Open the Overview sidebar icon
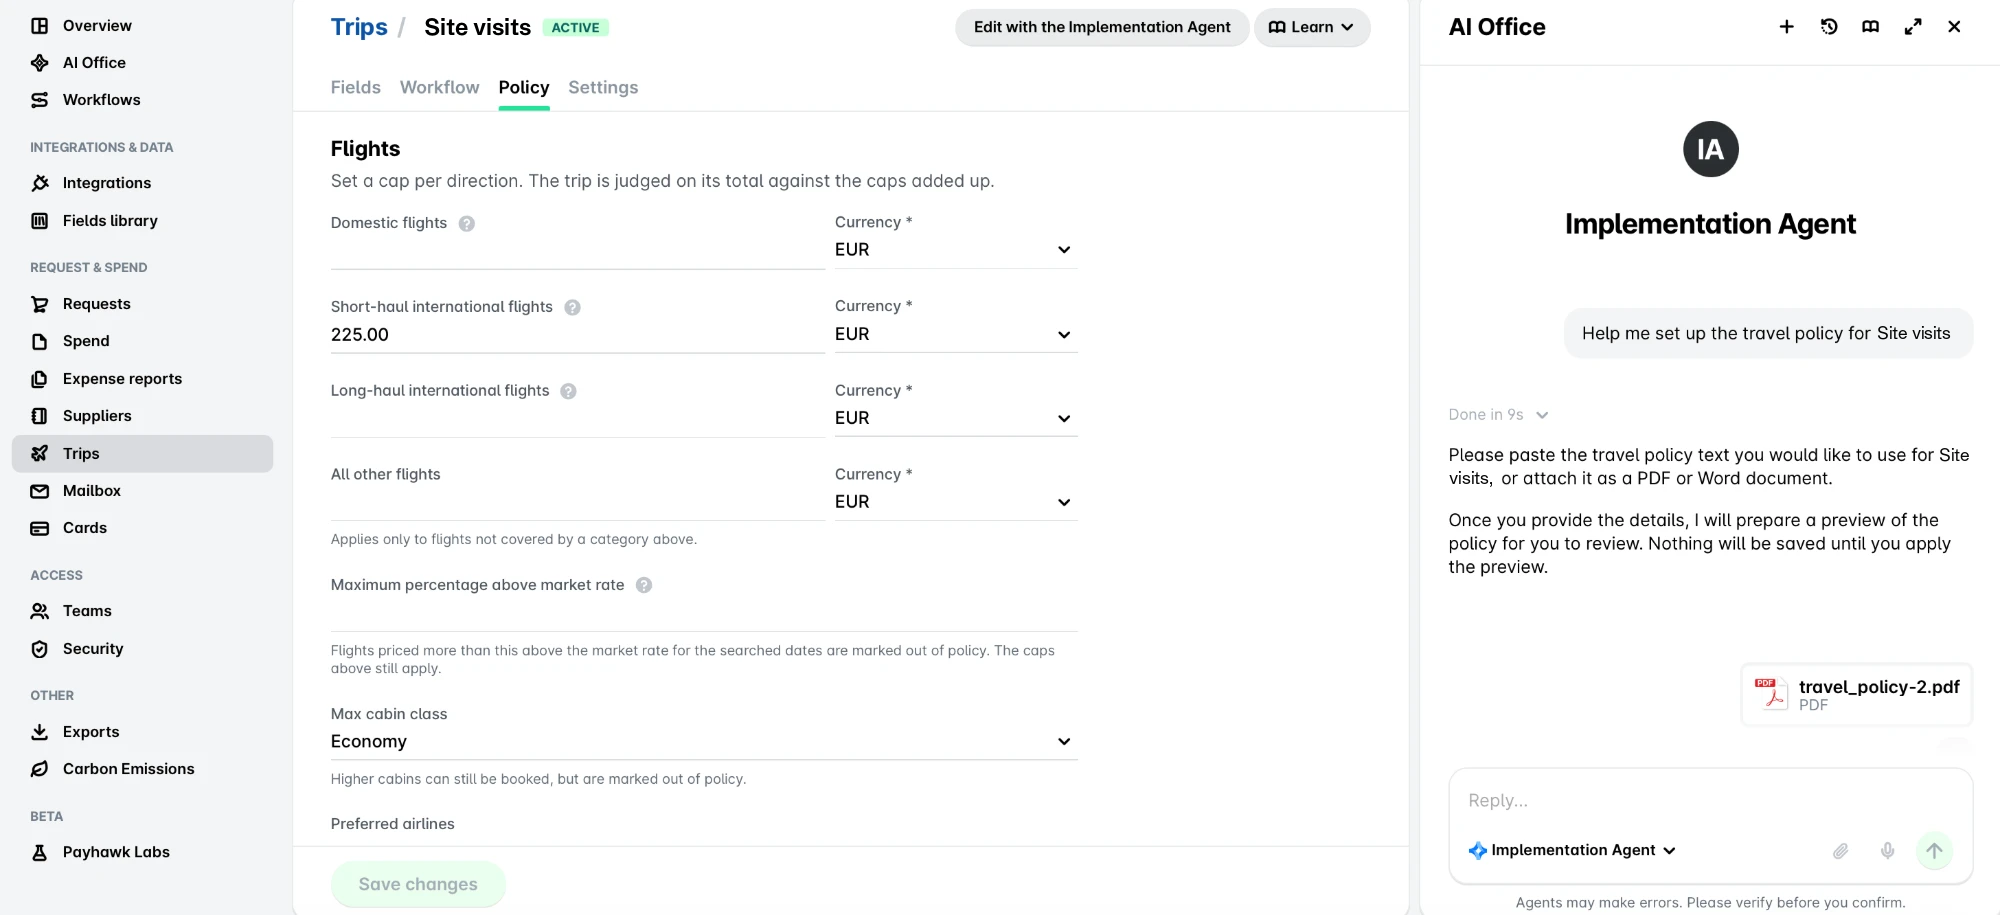Image resolution: width=2000 pixels, height=915 pixels. pyautogui.click(x=40, y=26)
